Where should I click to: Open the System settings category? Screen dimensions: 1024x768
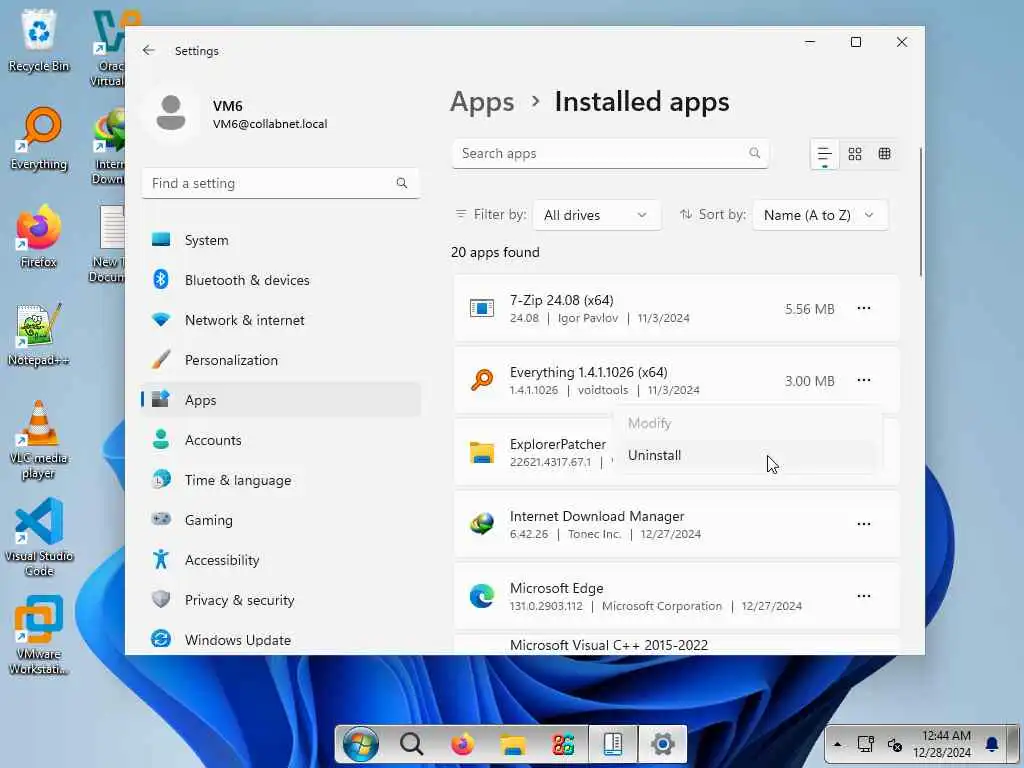281,240
